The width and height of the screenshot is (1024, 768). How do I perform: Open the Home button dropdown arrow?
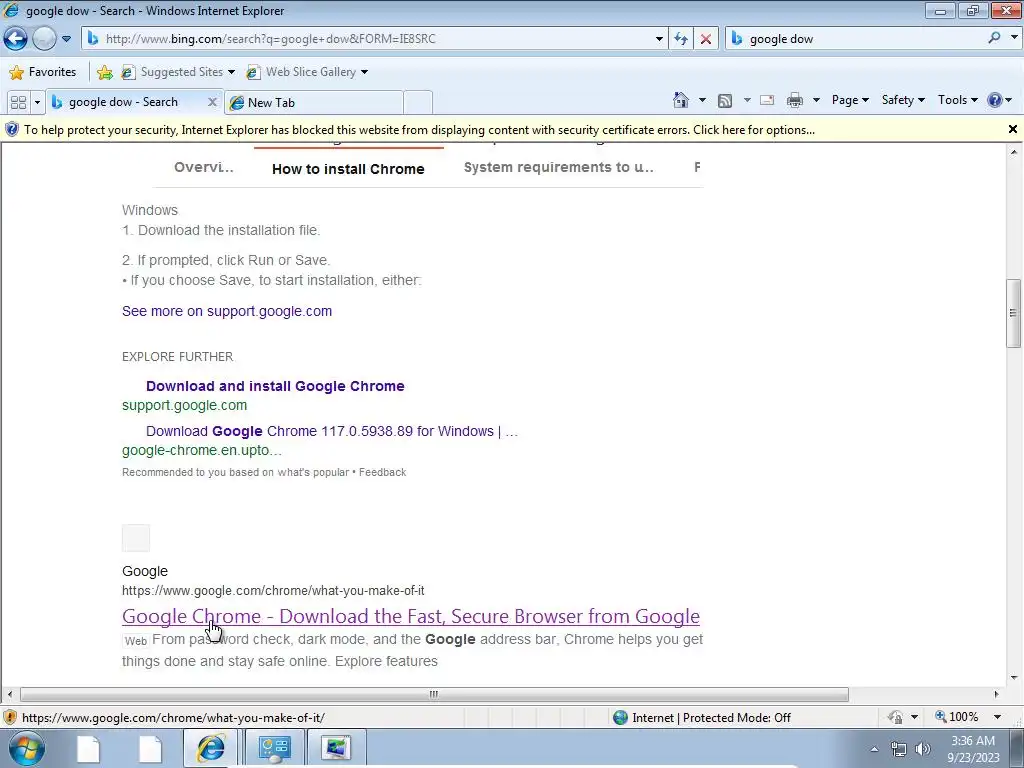click(702, 100)
